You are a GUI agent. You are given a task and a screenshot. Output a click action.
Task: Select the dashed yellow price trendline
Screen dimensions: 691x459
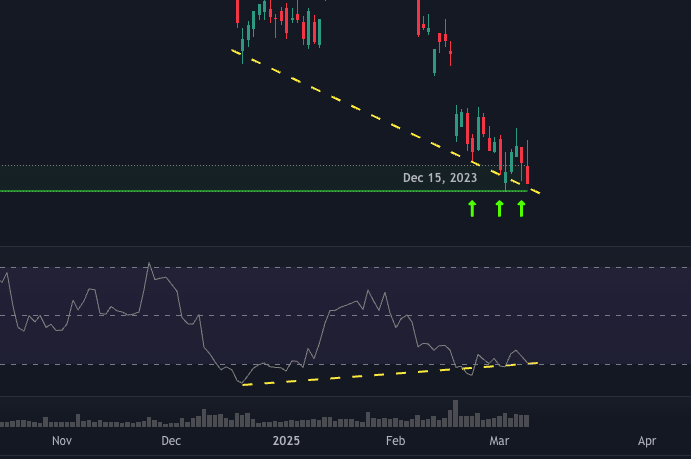[386, 122]
